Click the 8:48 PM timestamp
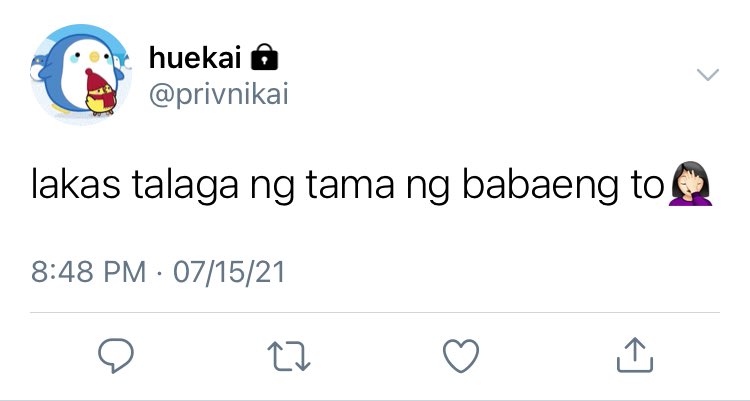The height and width of the screenshot is (401, 750). coord(88,272)
